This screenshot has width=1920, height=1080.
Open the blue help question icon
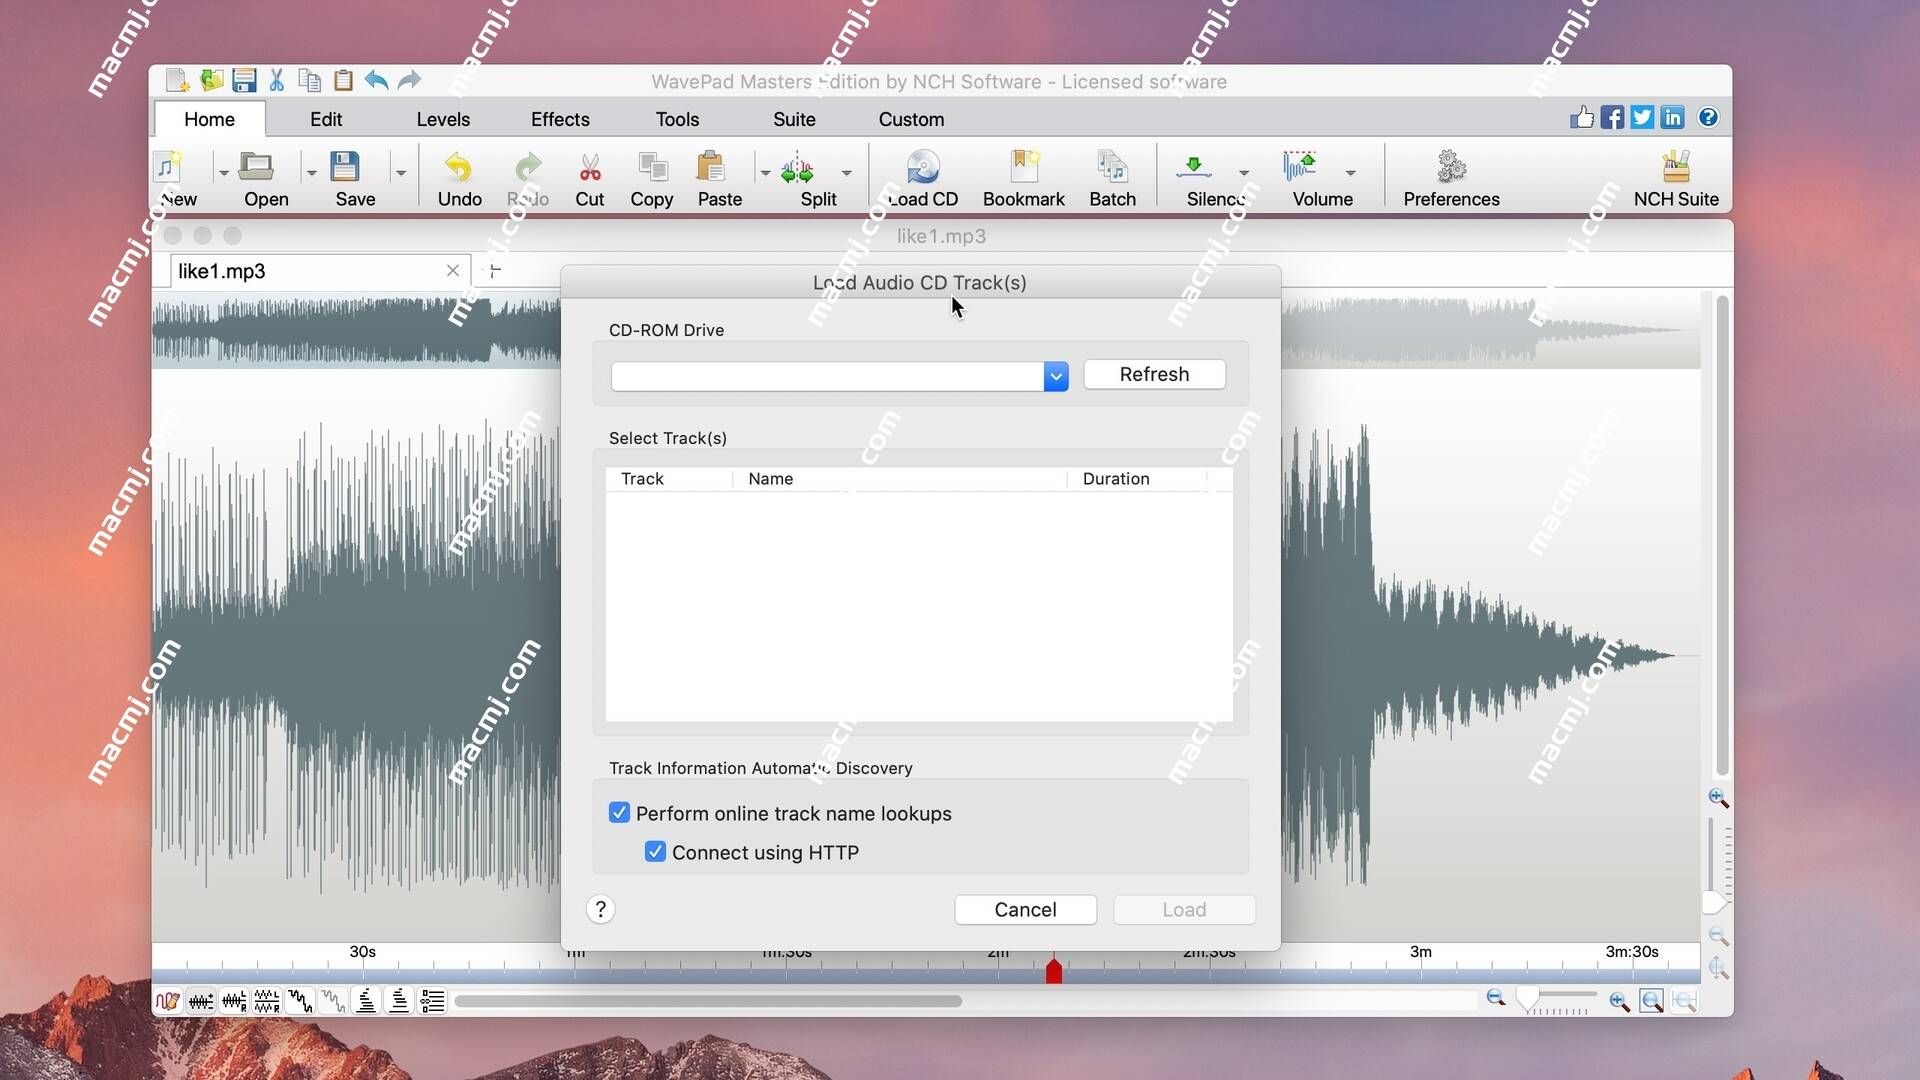click(x=1708, y=117)
